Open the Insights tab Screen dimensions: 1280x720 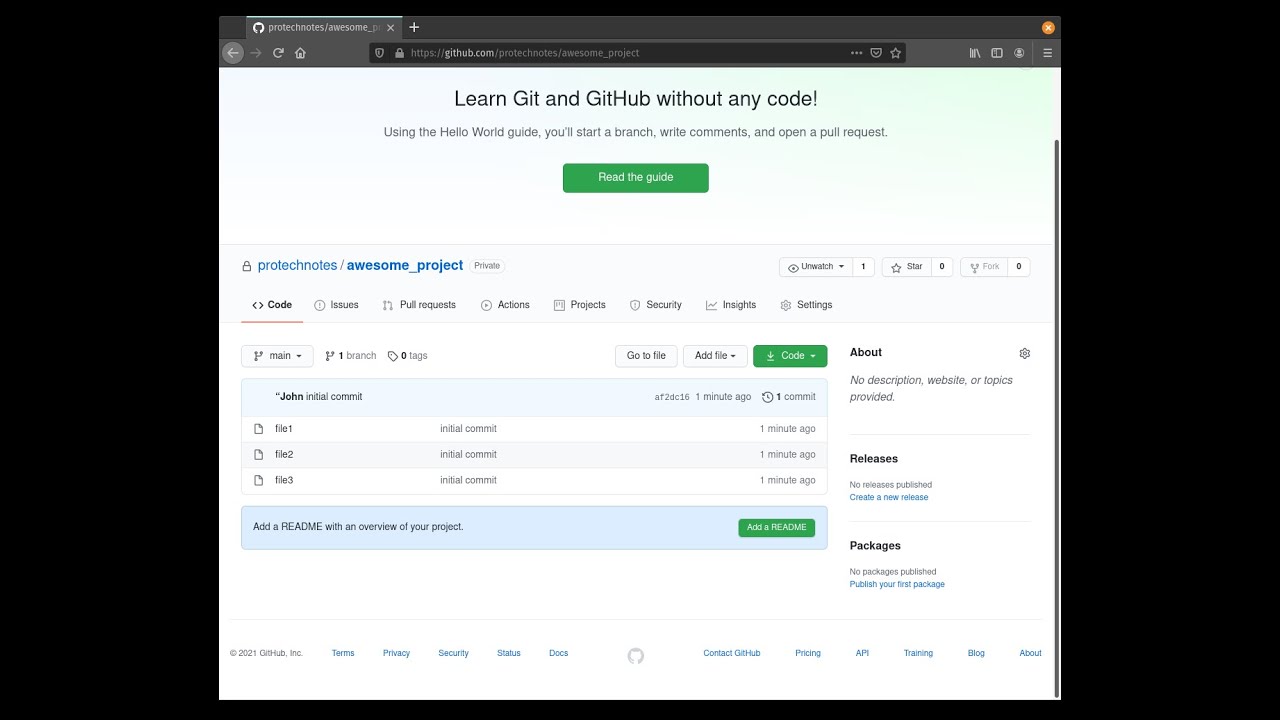click(x=731, y=305)
